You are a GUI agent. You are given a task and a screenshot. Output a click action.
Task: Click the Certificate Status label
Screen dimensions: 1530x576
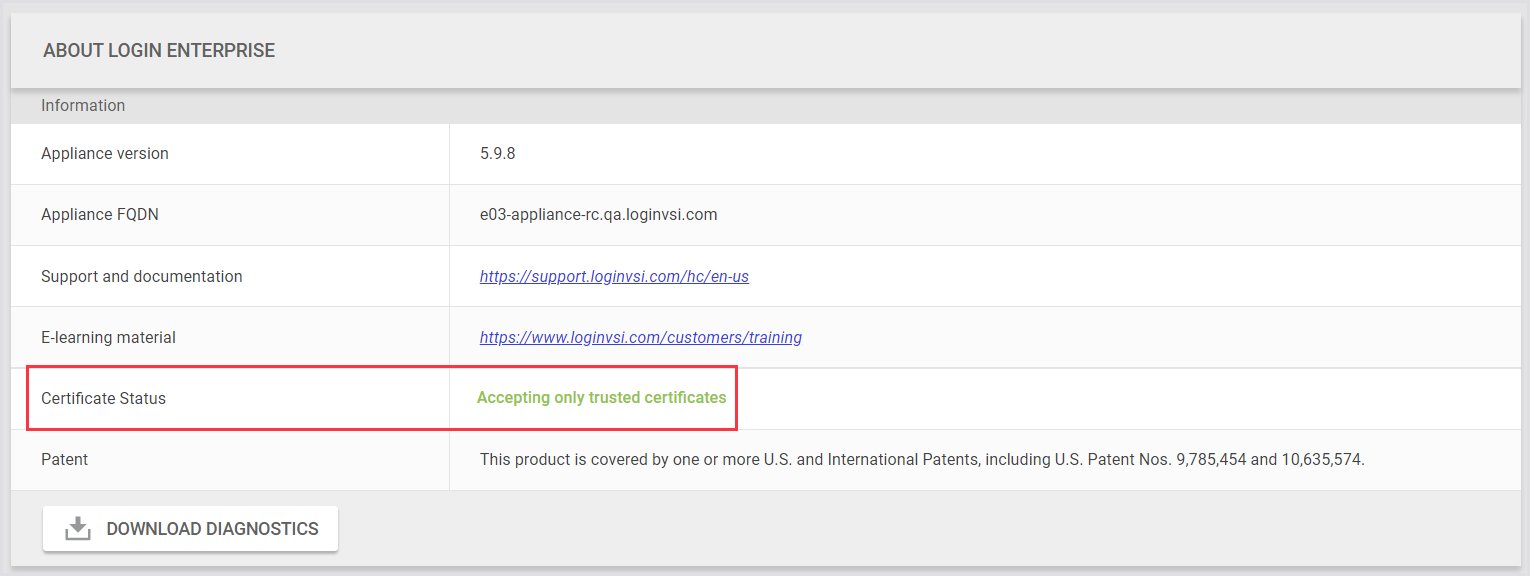tap(104, 398)
